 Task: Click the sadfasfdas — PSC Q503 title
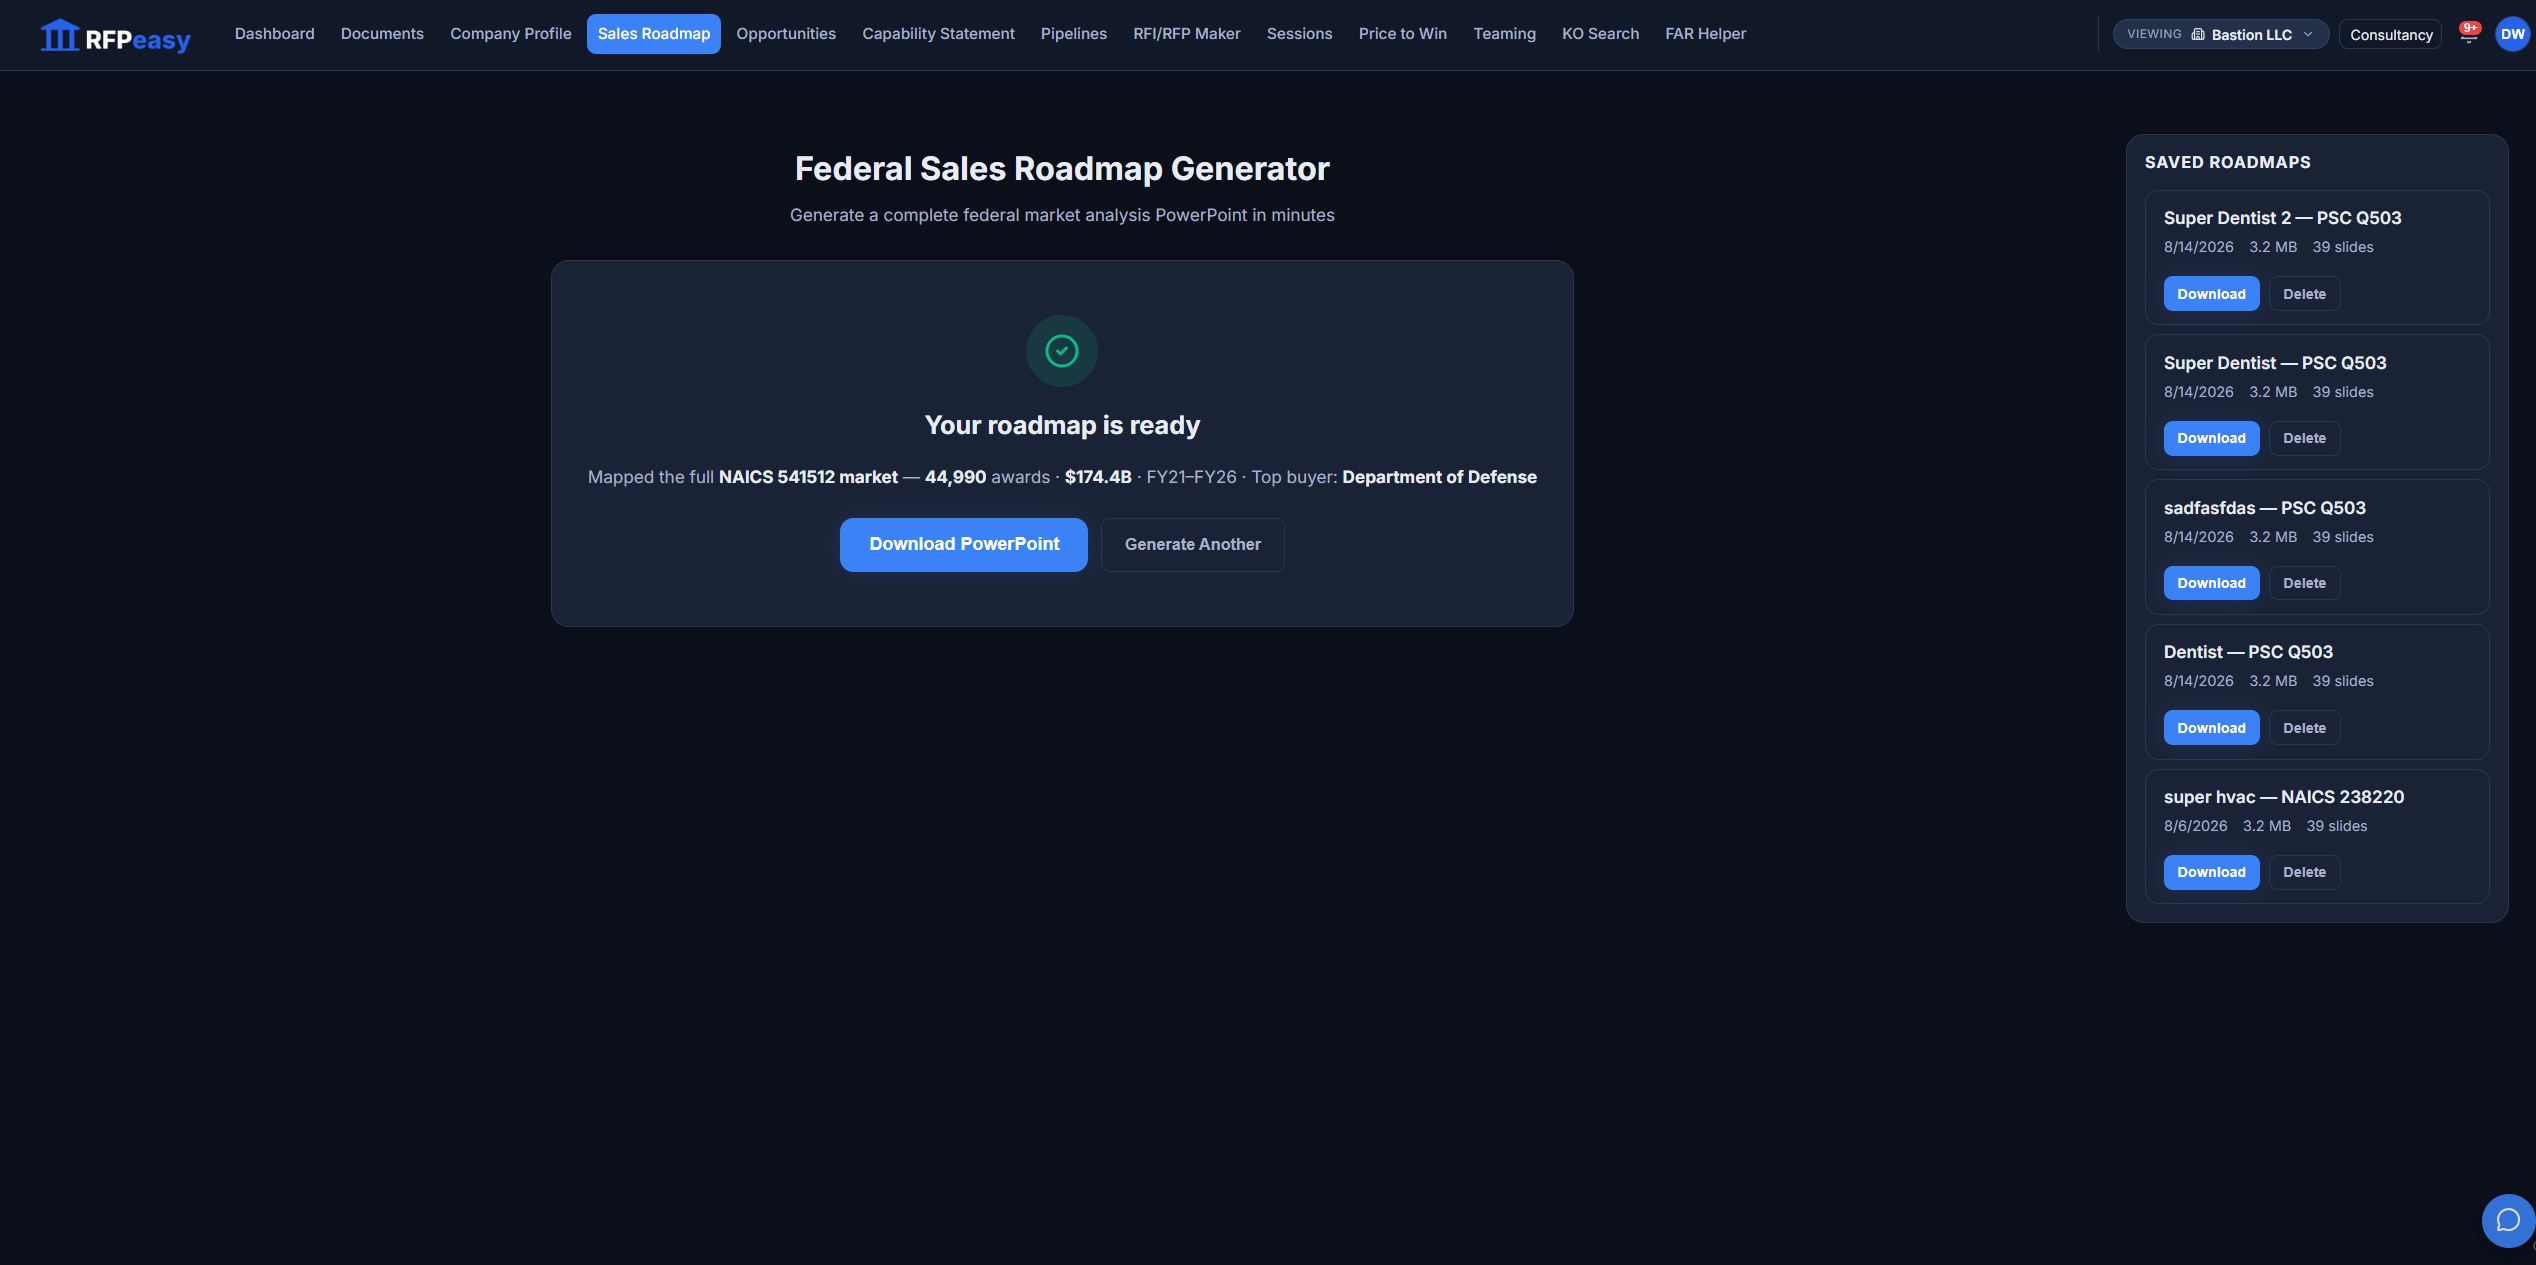(2264, 508)
